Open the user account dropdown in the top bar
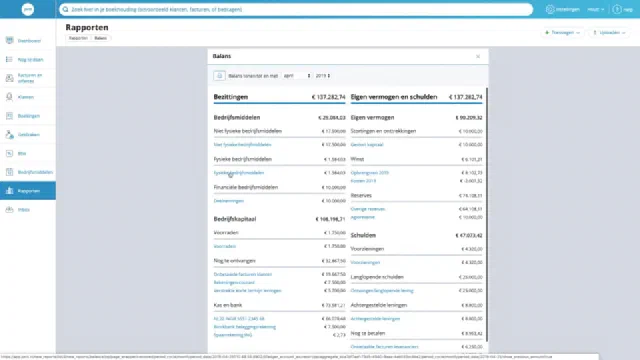The width and height of the screenshot is (640, 360). pos(596,9)
